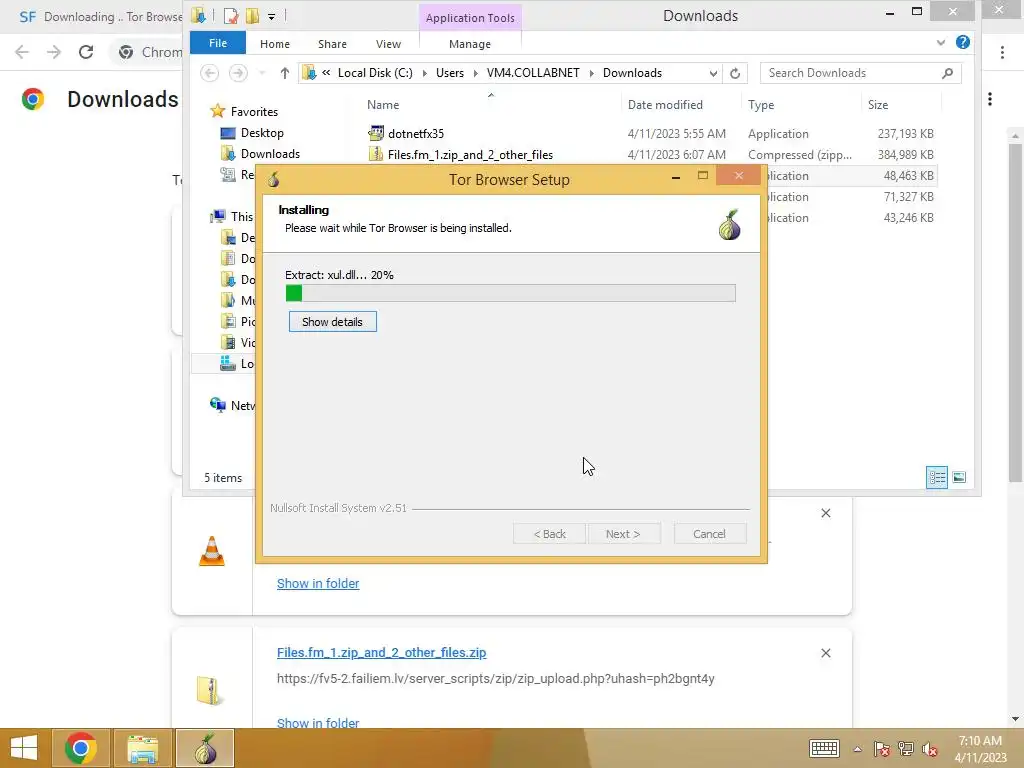1024x768 pixels.
Task: Click the Tor Browser Setup taskbar icon
Action: coord(205,748)
